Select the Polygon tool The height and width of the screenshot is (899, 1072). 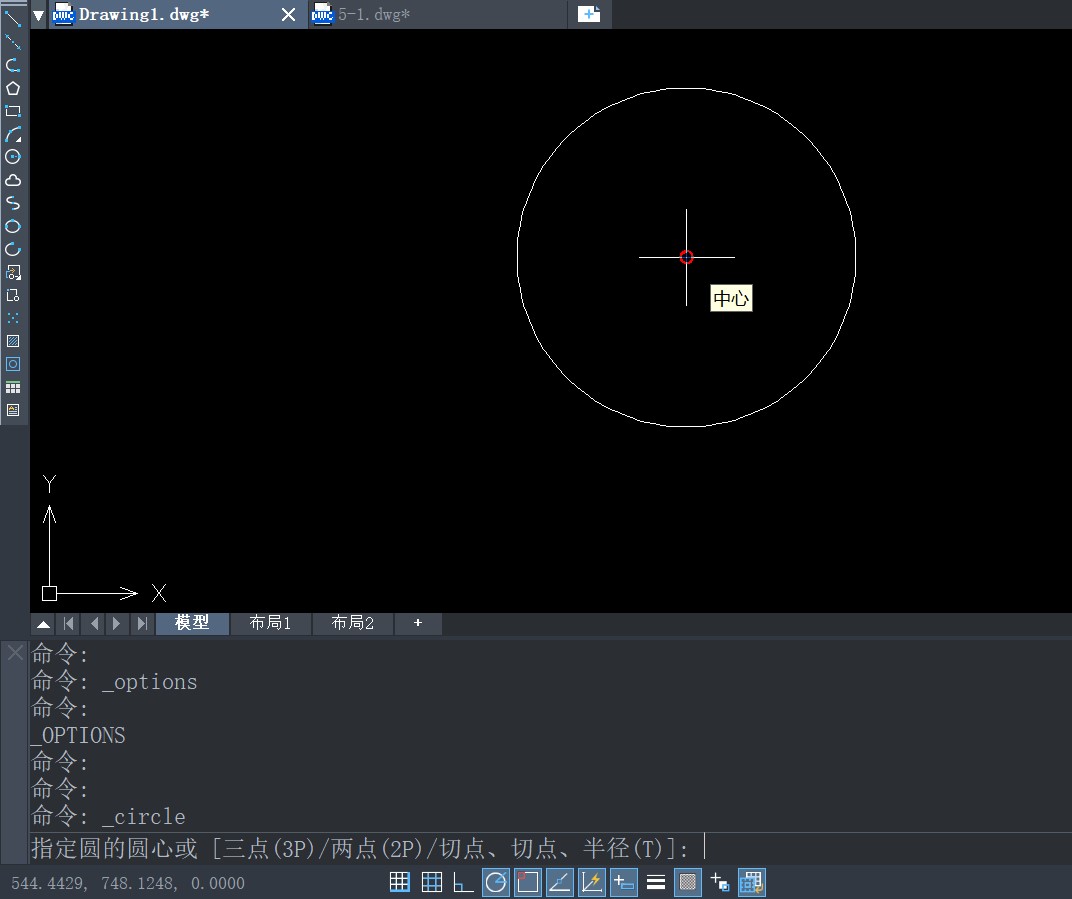tap(13, 88)
